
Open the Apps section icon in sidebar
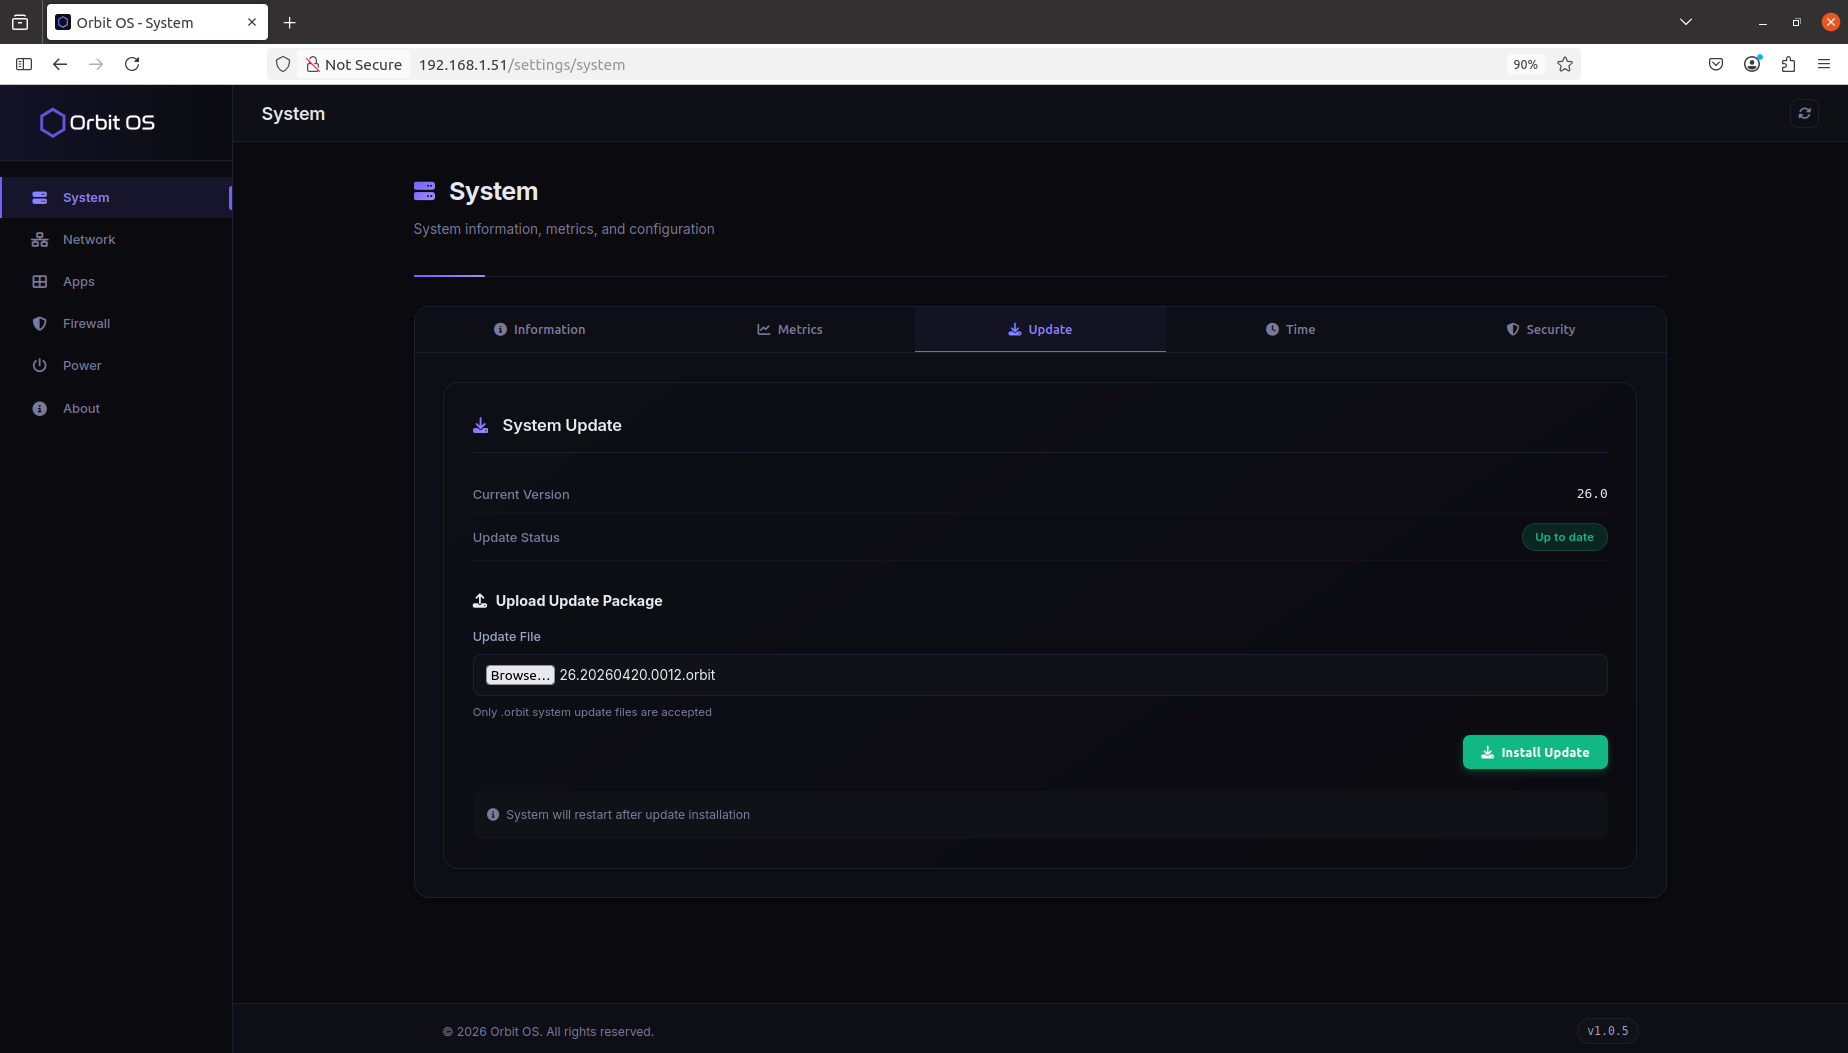39,281
